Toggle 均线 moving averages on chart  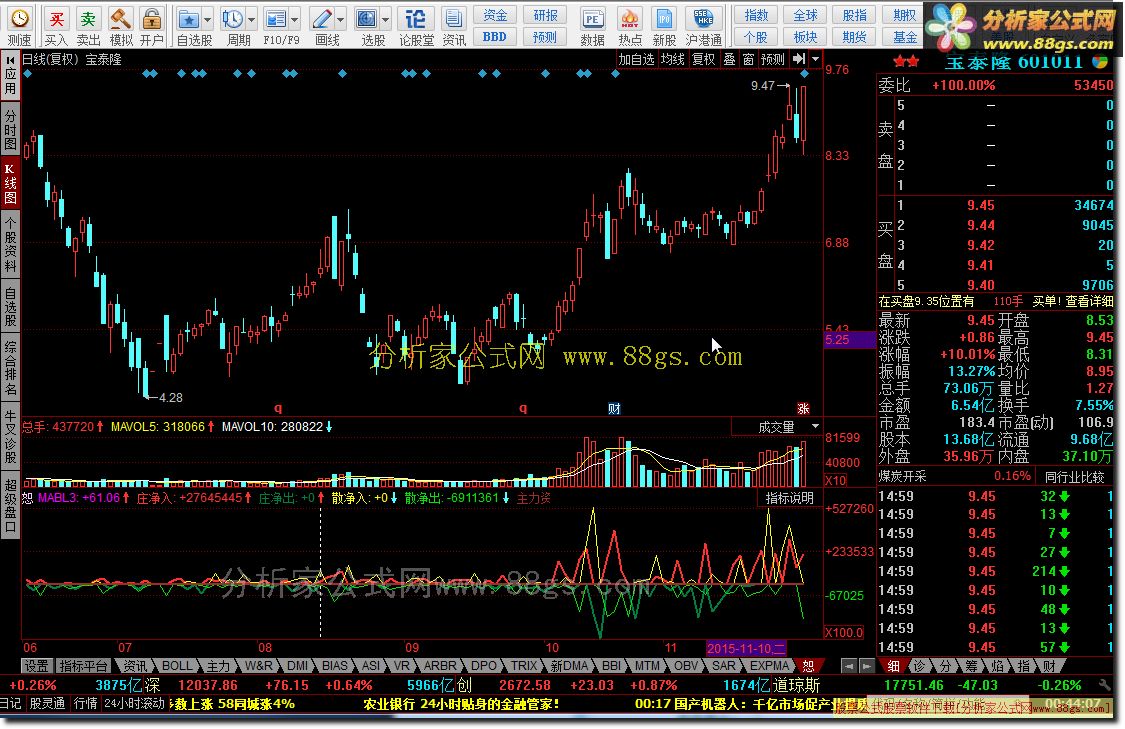[x=672, y=60]
